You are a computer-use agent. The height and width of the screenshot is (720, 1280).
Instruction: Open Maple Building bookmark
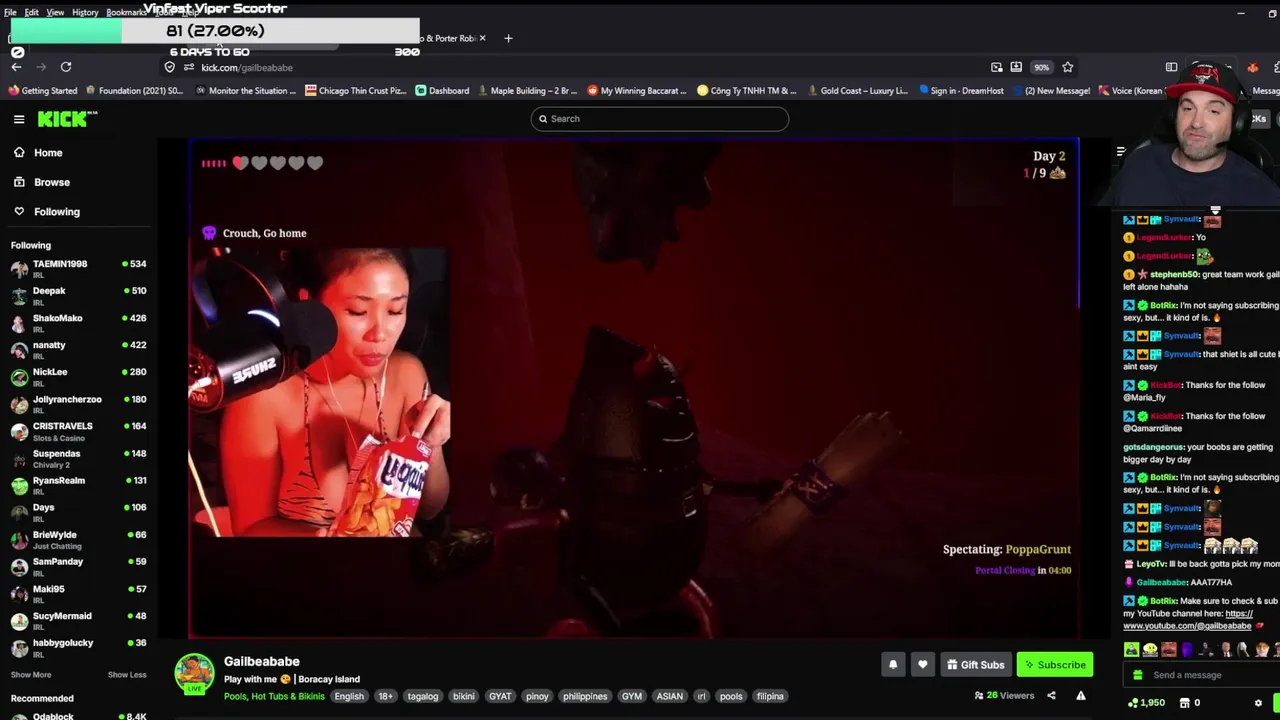click(527, 90)
